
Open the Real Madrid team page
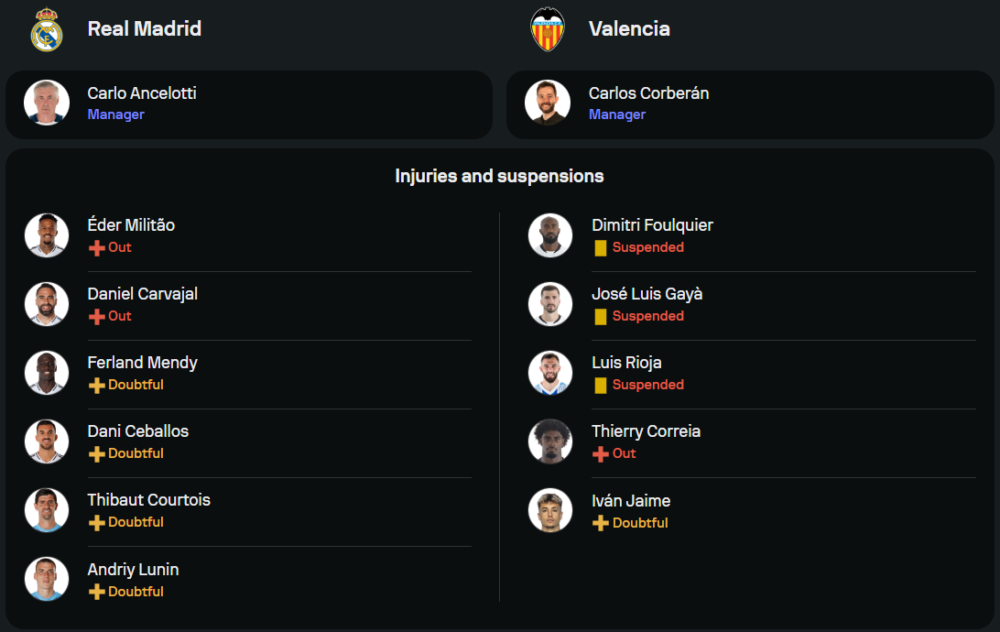pyautogui.click(x=144, y=29)
